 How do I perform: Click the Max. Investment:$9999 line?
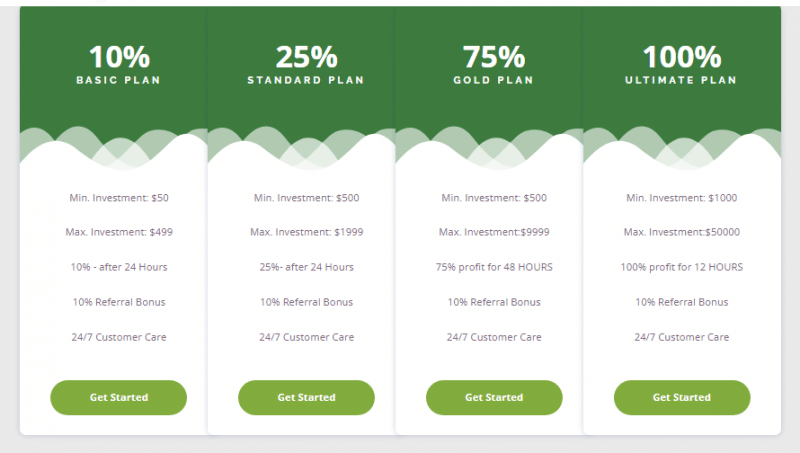pyautogui.click(x=494, y=232)
